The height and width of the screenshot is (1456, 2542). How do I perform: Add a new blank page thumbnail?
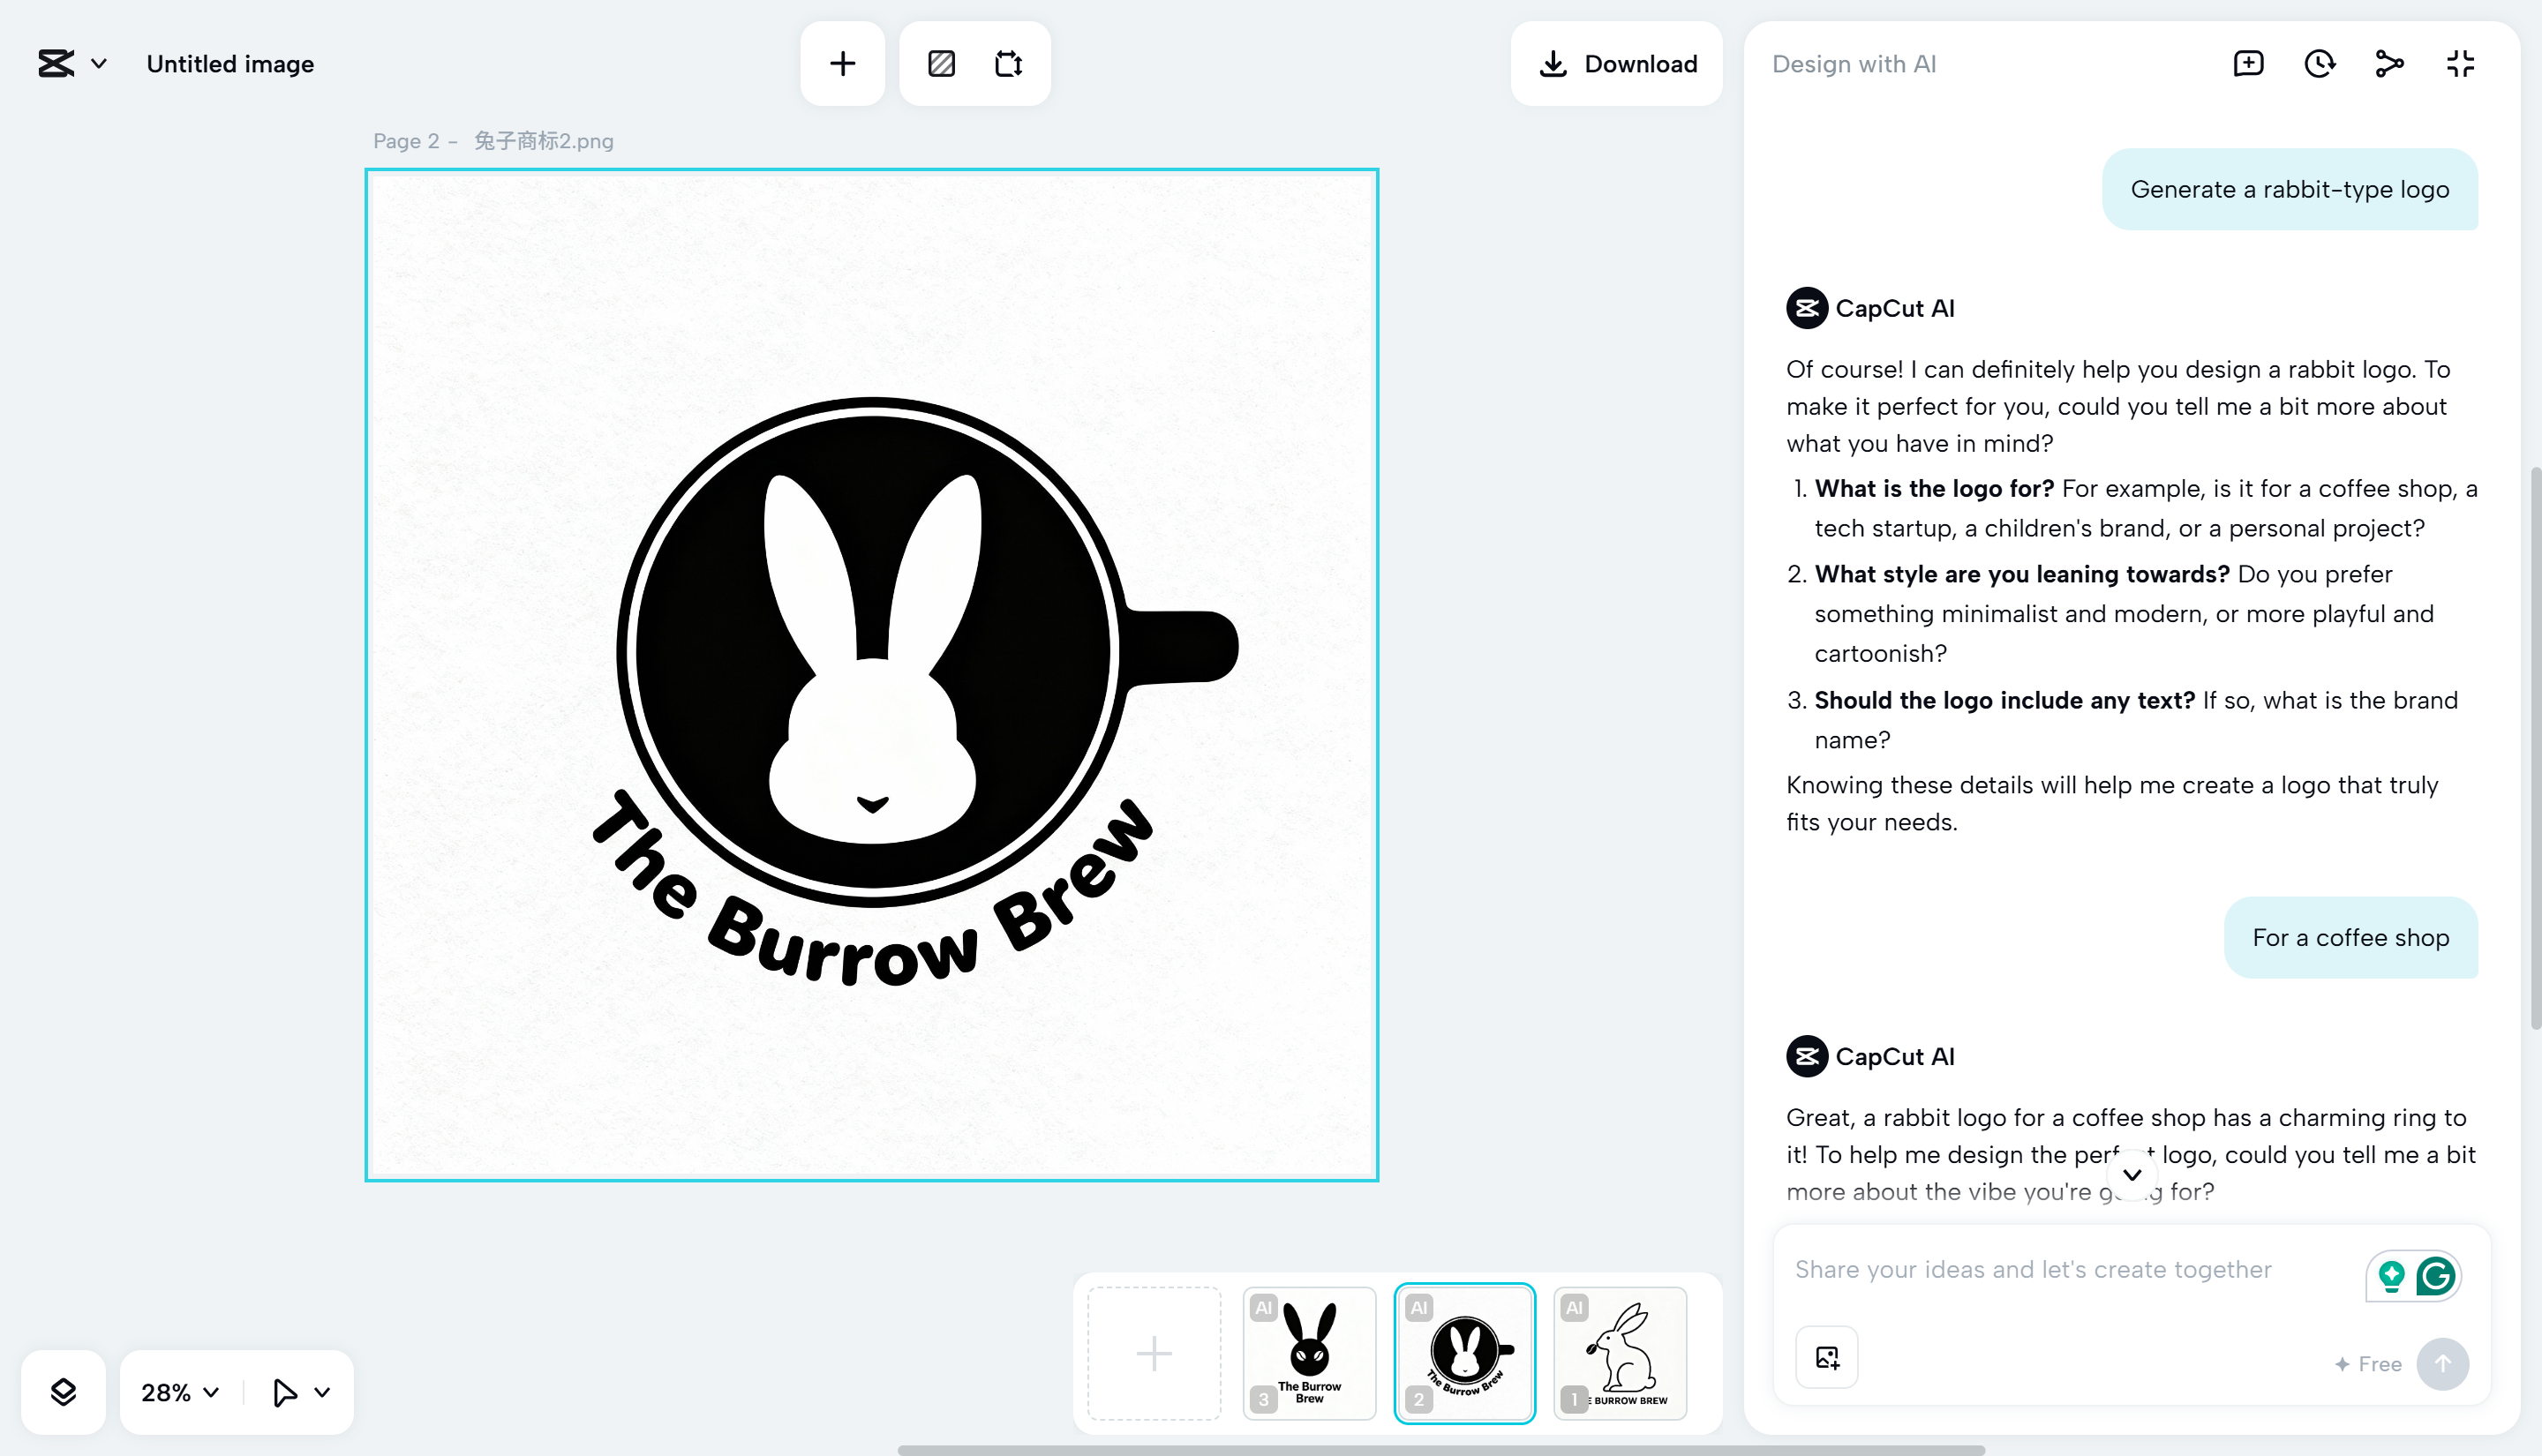[x=1153, y=1353]
